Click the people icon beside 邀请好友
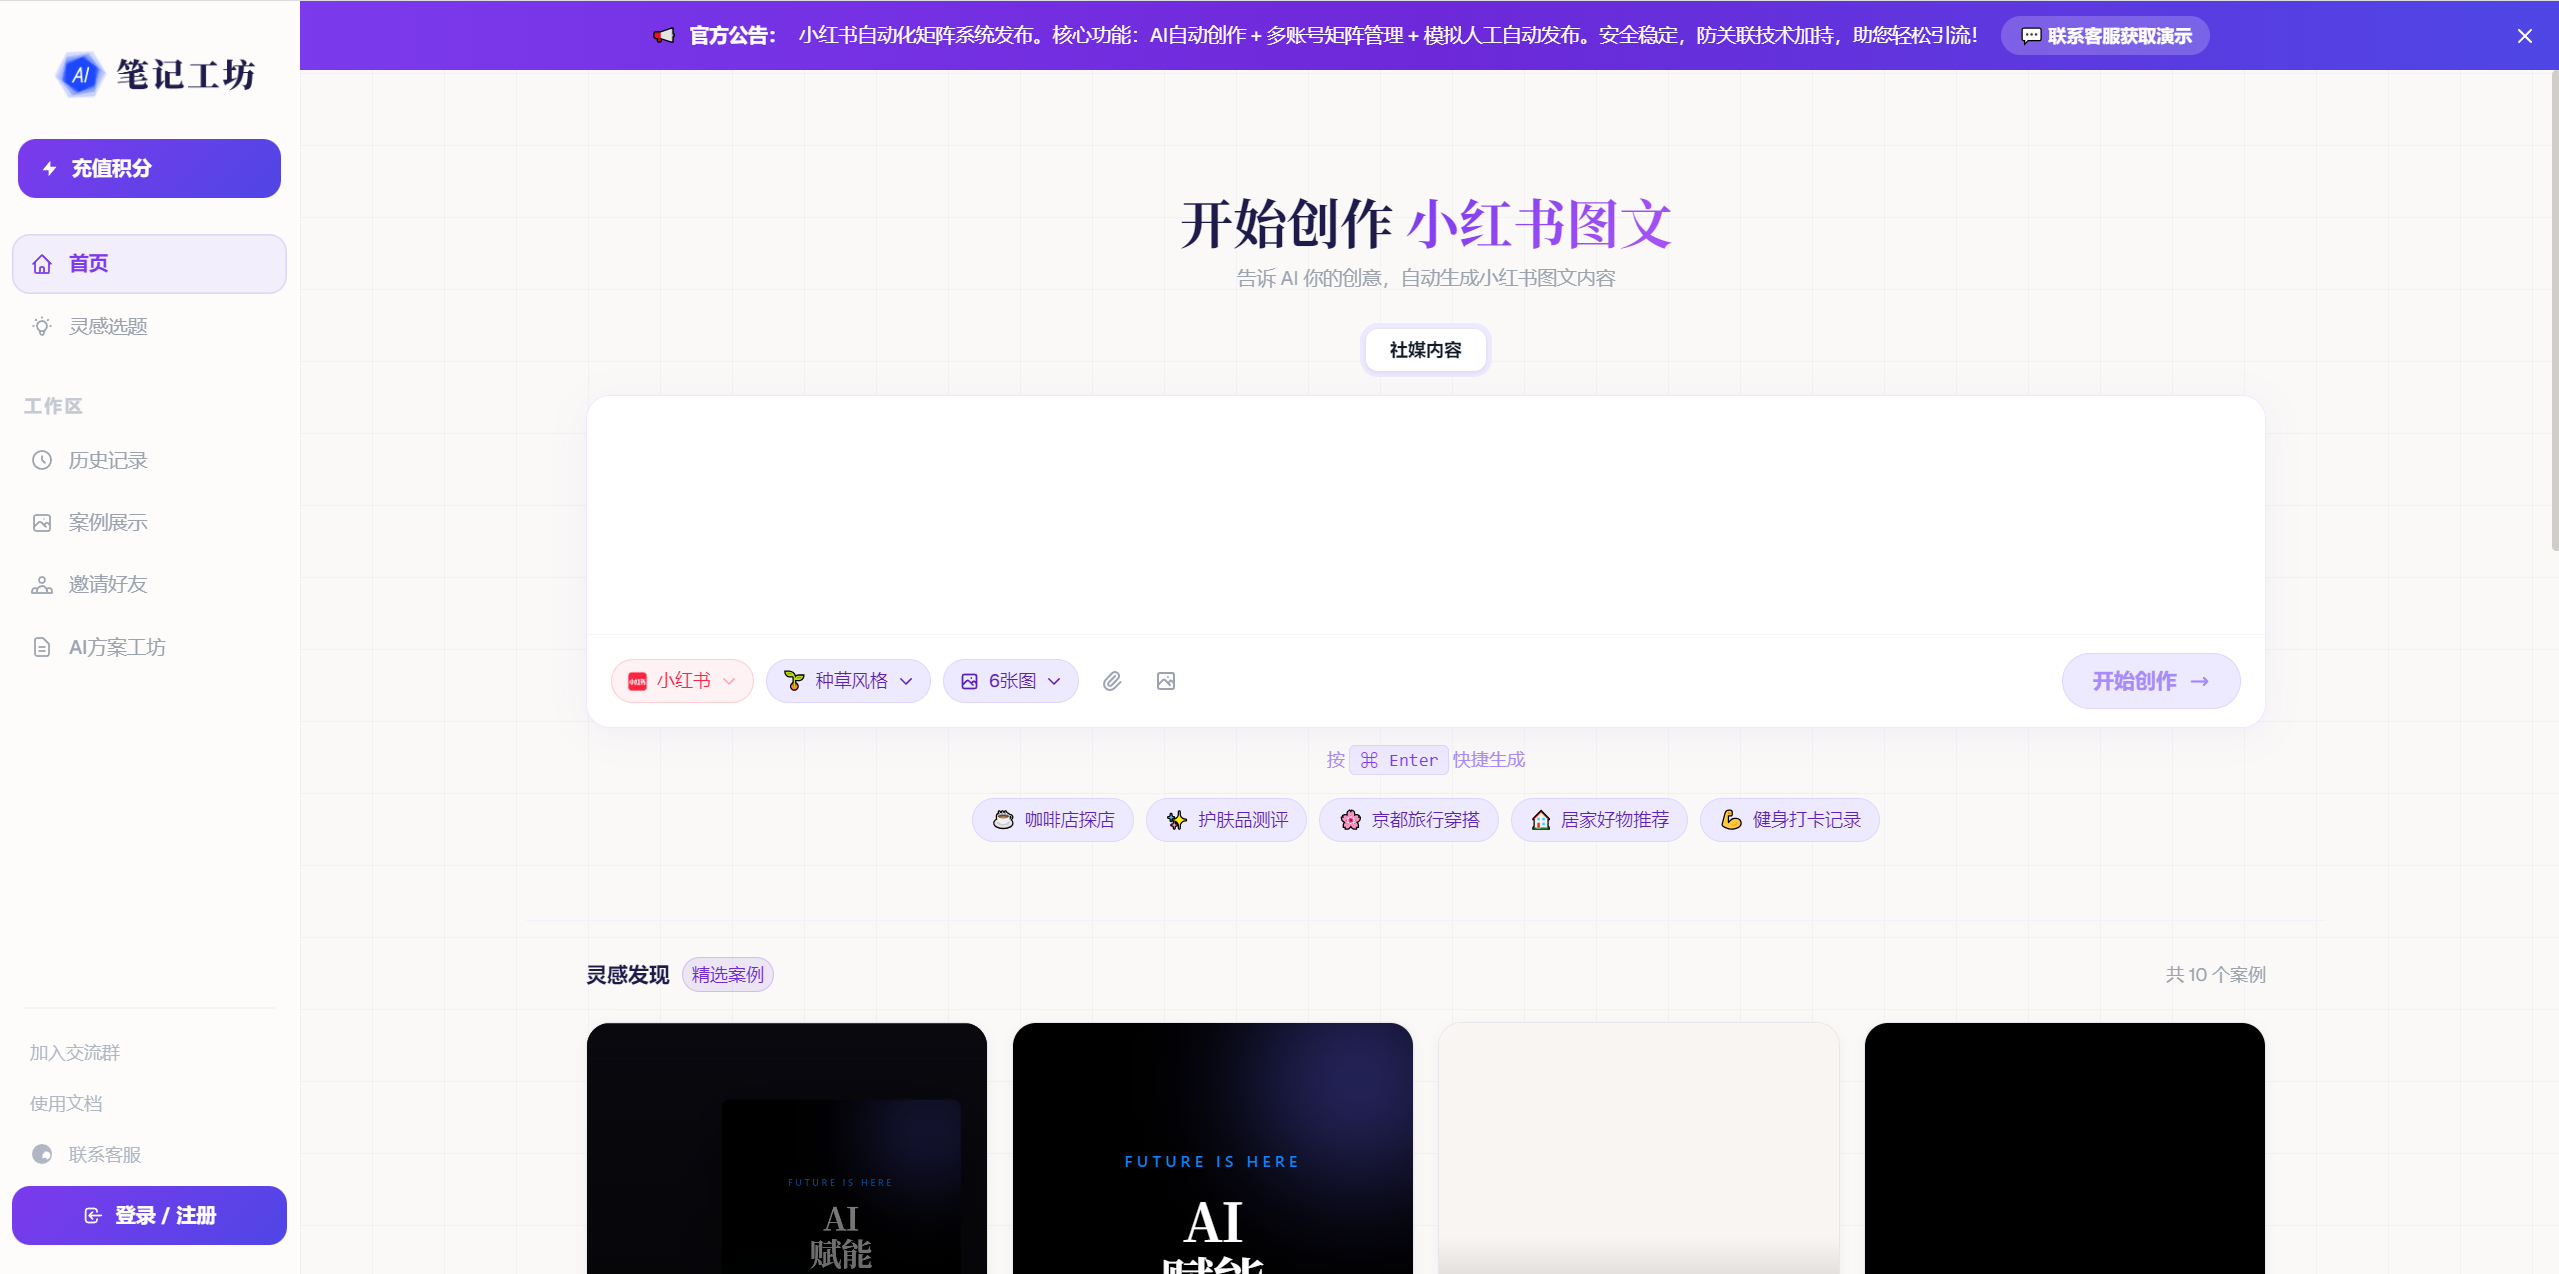Viewport: 2559px width, 1274px height. point(42,585)
